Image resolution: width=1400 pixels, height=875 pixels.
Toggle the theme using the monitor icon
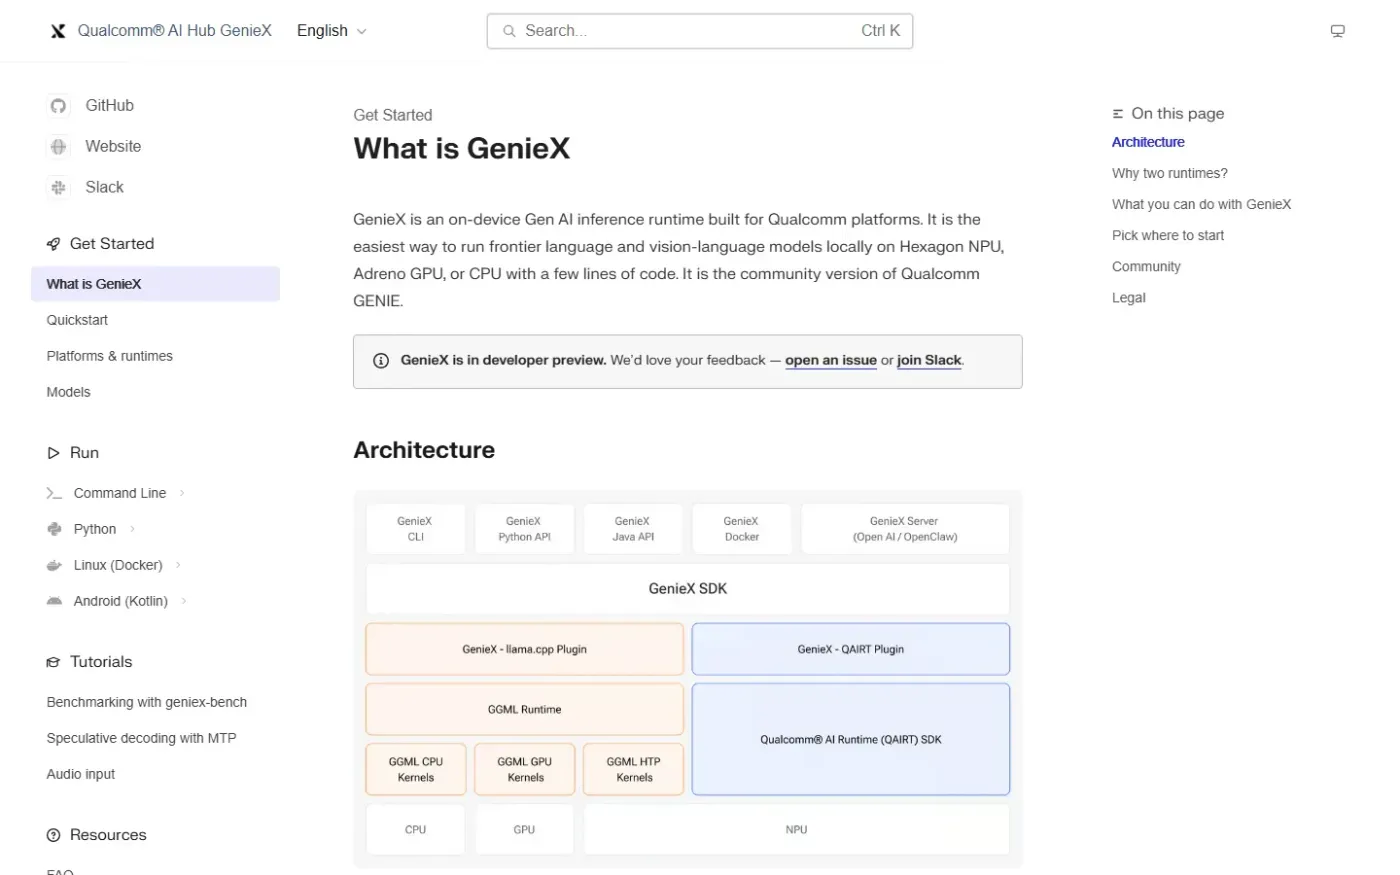point(1338,31)
